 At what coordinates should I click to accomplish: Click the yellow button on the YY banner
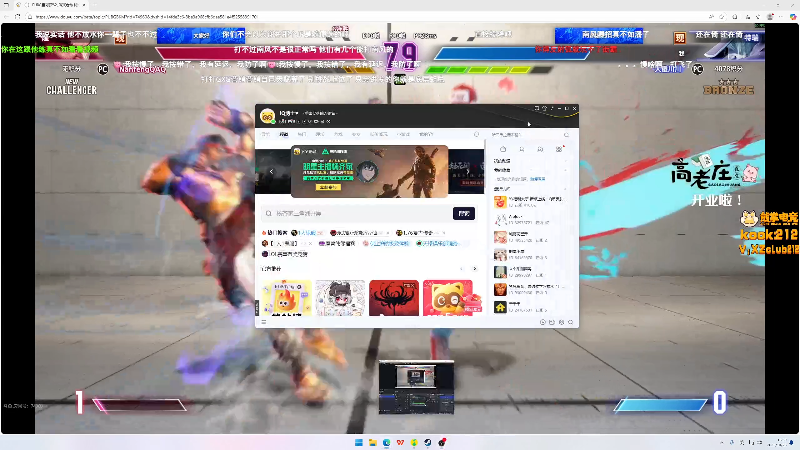point(328,187)
